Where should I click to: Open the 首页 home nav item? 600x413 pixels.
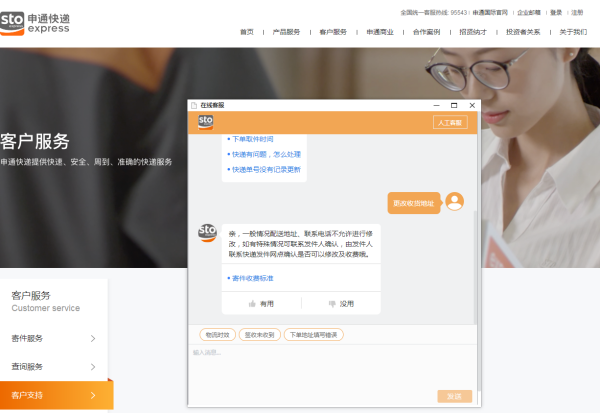(247, 32)
